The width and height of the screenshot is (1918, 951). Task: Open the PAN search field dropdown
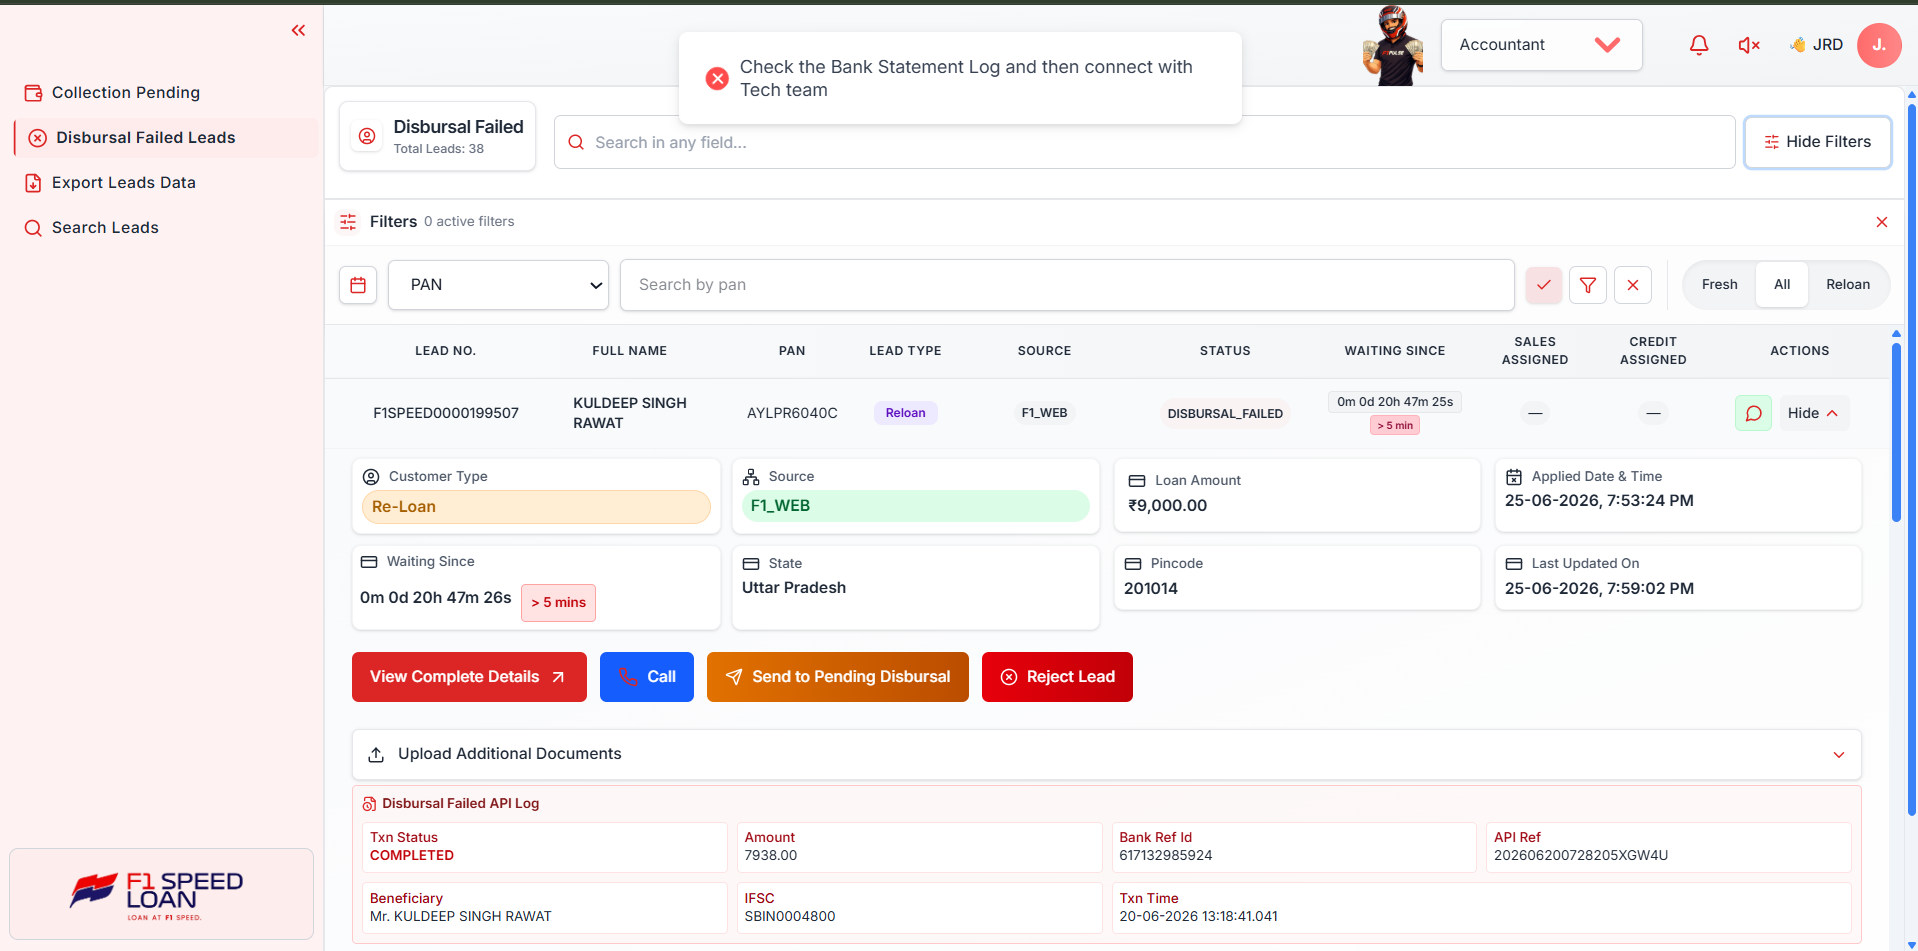click(x=498, y=285)
